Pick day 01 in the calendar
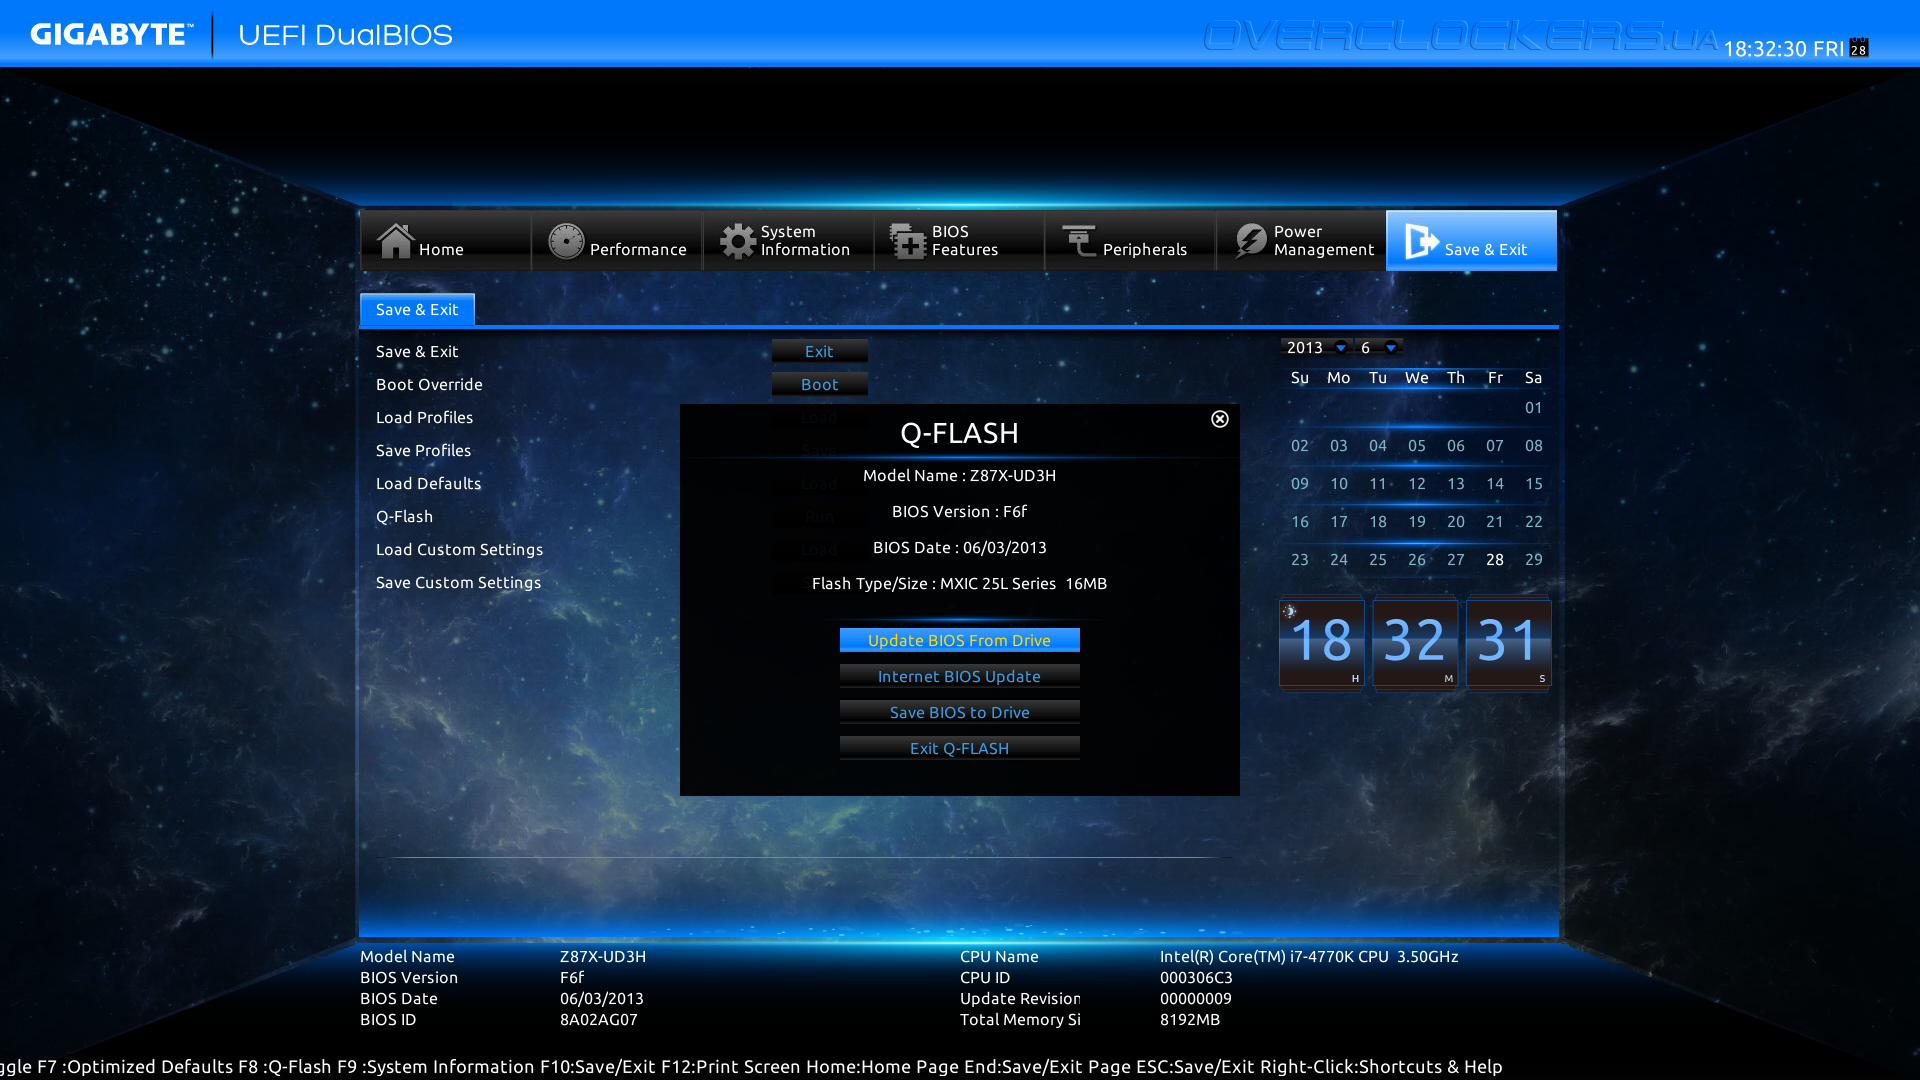 [1533, 407]
